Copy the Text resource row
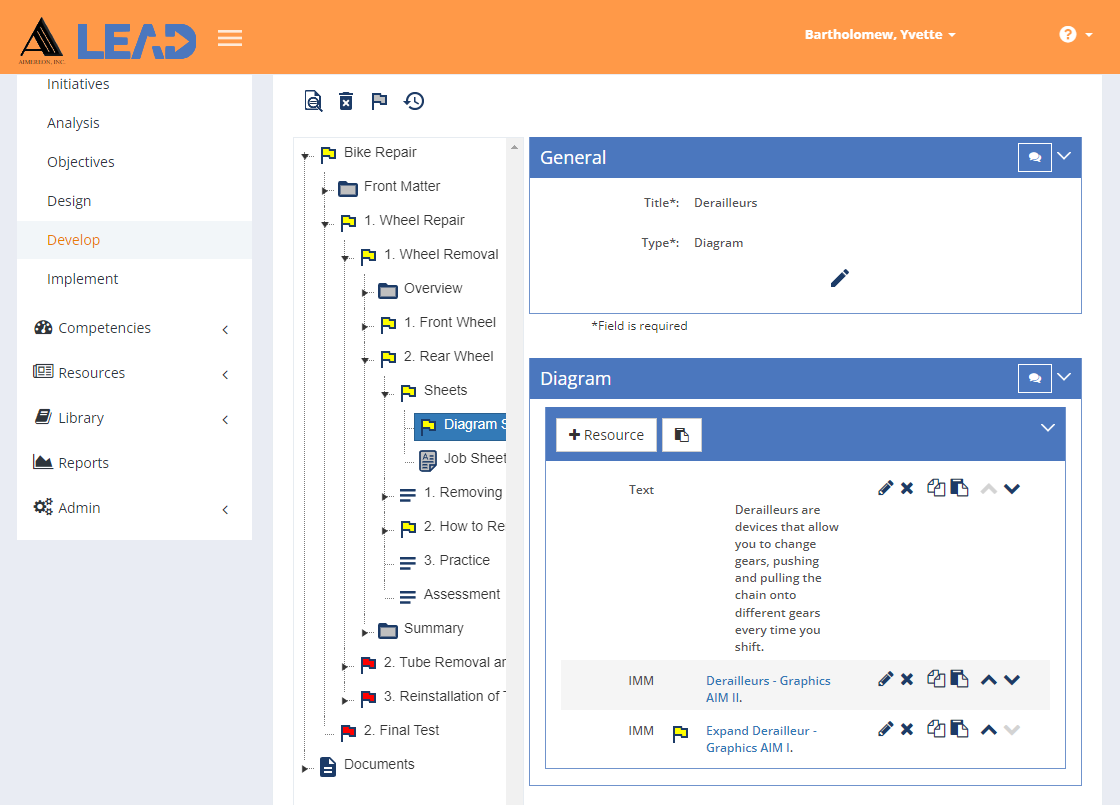Image resolution: width=1120 pixels, height=805 pixels. point(936,488)
